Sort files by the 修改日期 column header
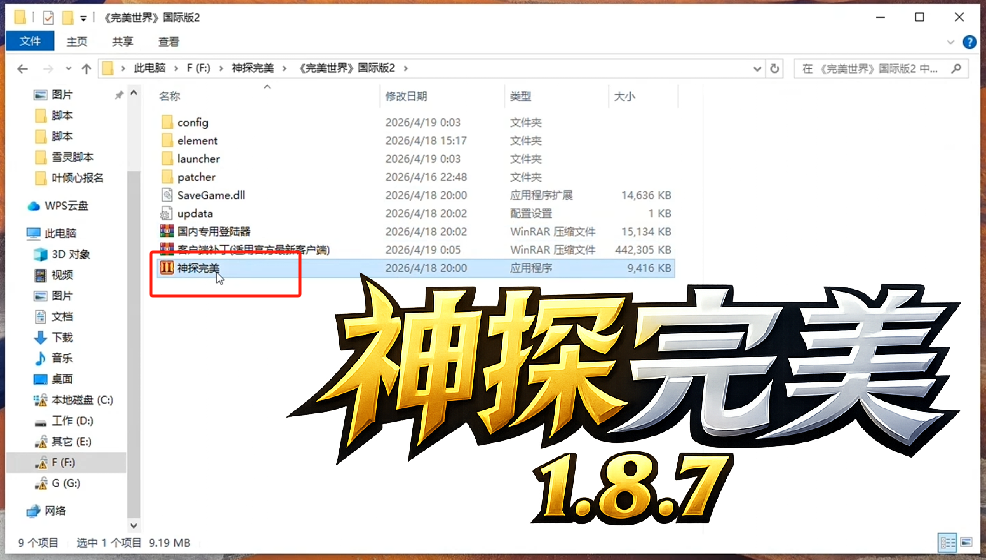Image resolution: width=986 pixels, height=560 pixels. pos(406,96)
